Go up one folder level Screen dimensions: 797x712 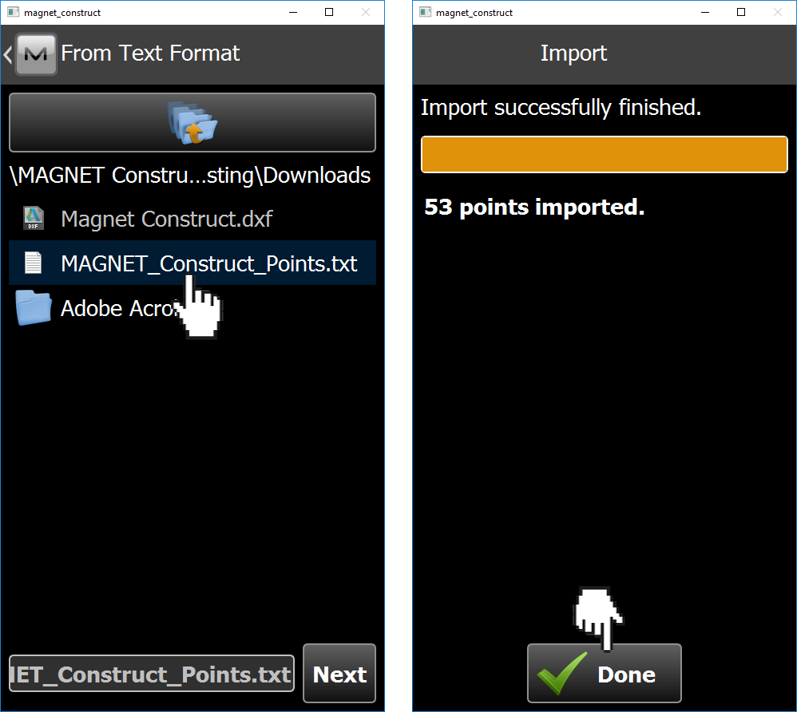[192, 122]
